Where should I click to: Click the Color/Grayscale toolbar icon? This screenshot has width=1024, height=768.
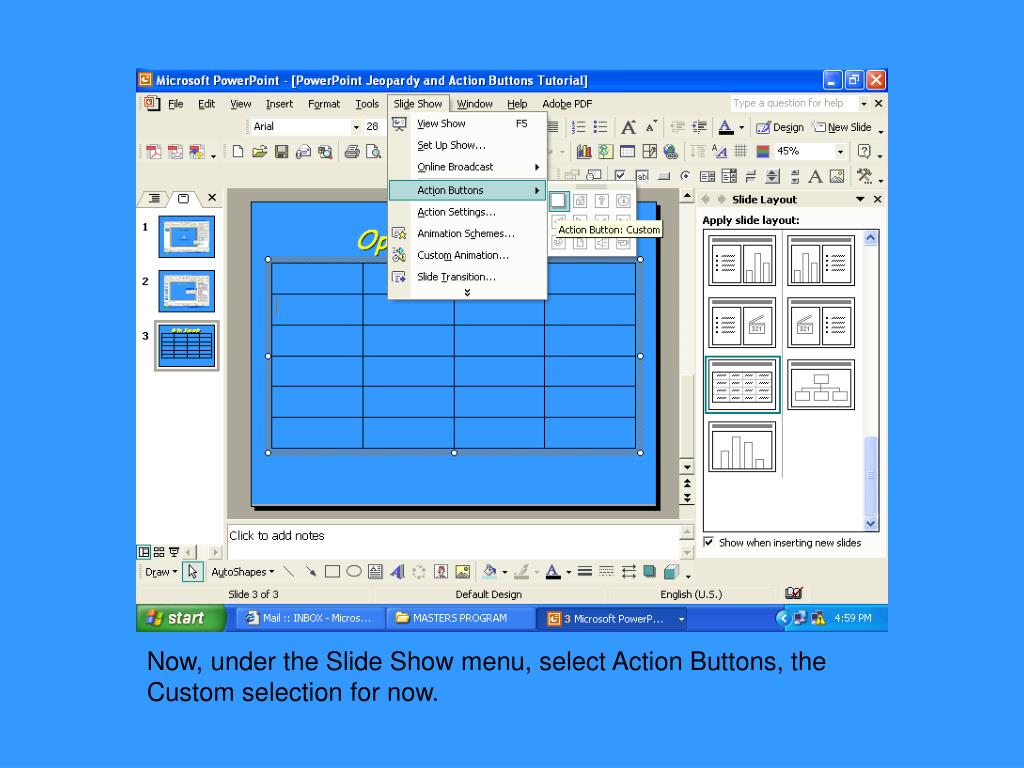pyautogui.click(x=762, y=152)
